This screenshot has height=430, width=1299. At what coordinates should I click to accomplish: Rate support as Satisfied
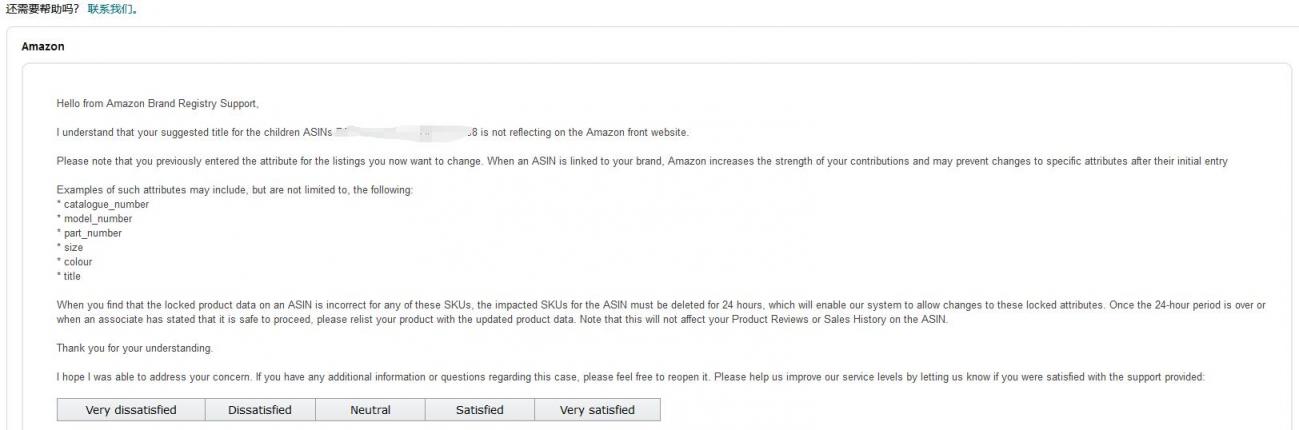tap(480, 410)
